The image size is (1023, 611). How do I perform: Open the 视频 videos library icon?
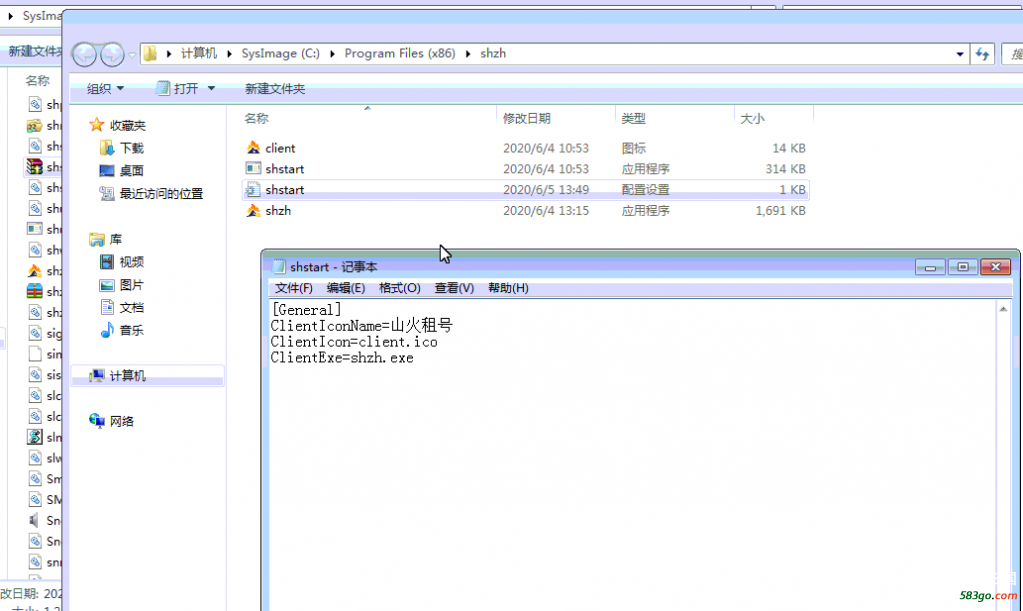[x=107, y=262]
